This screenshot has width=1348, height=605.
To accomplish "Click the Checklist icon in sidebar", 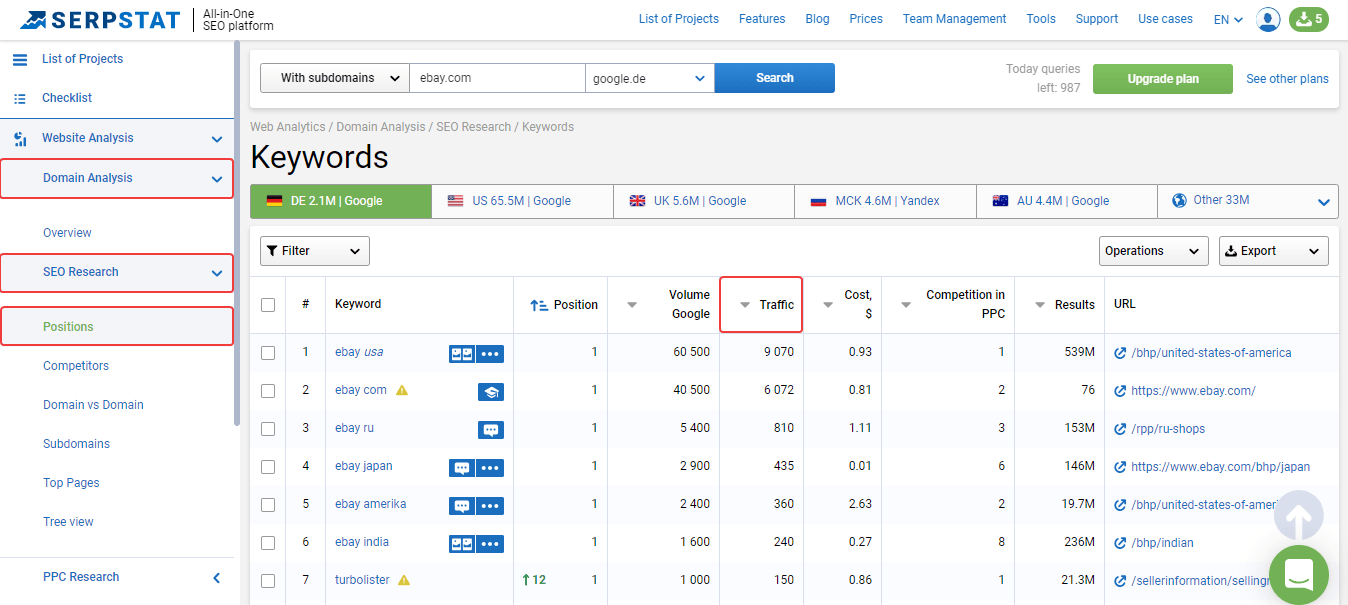I will [20, 98].
